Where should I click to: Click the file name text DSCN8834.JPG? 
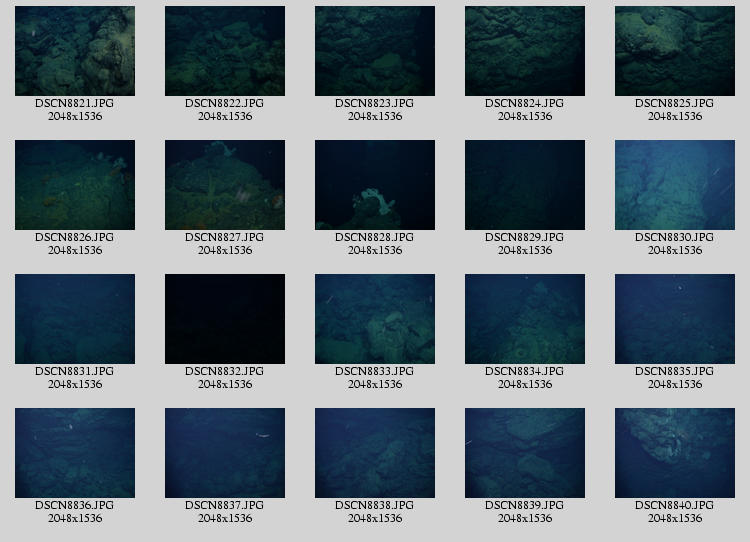[525, 371]
